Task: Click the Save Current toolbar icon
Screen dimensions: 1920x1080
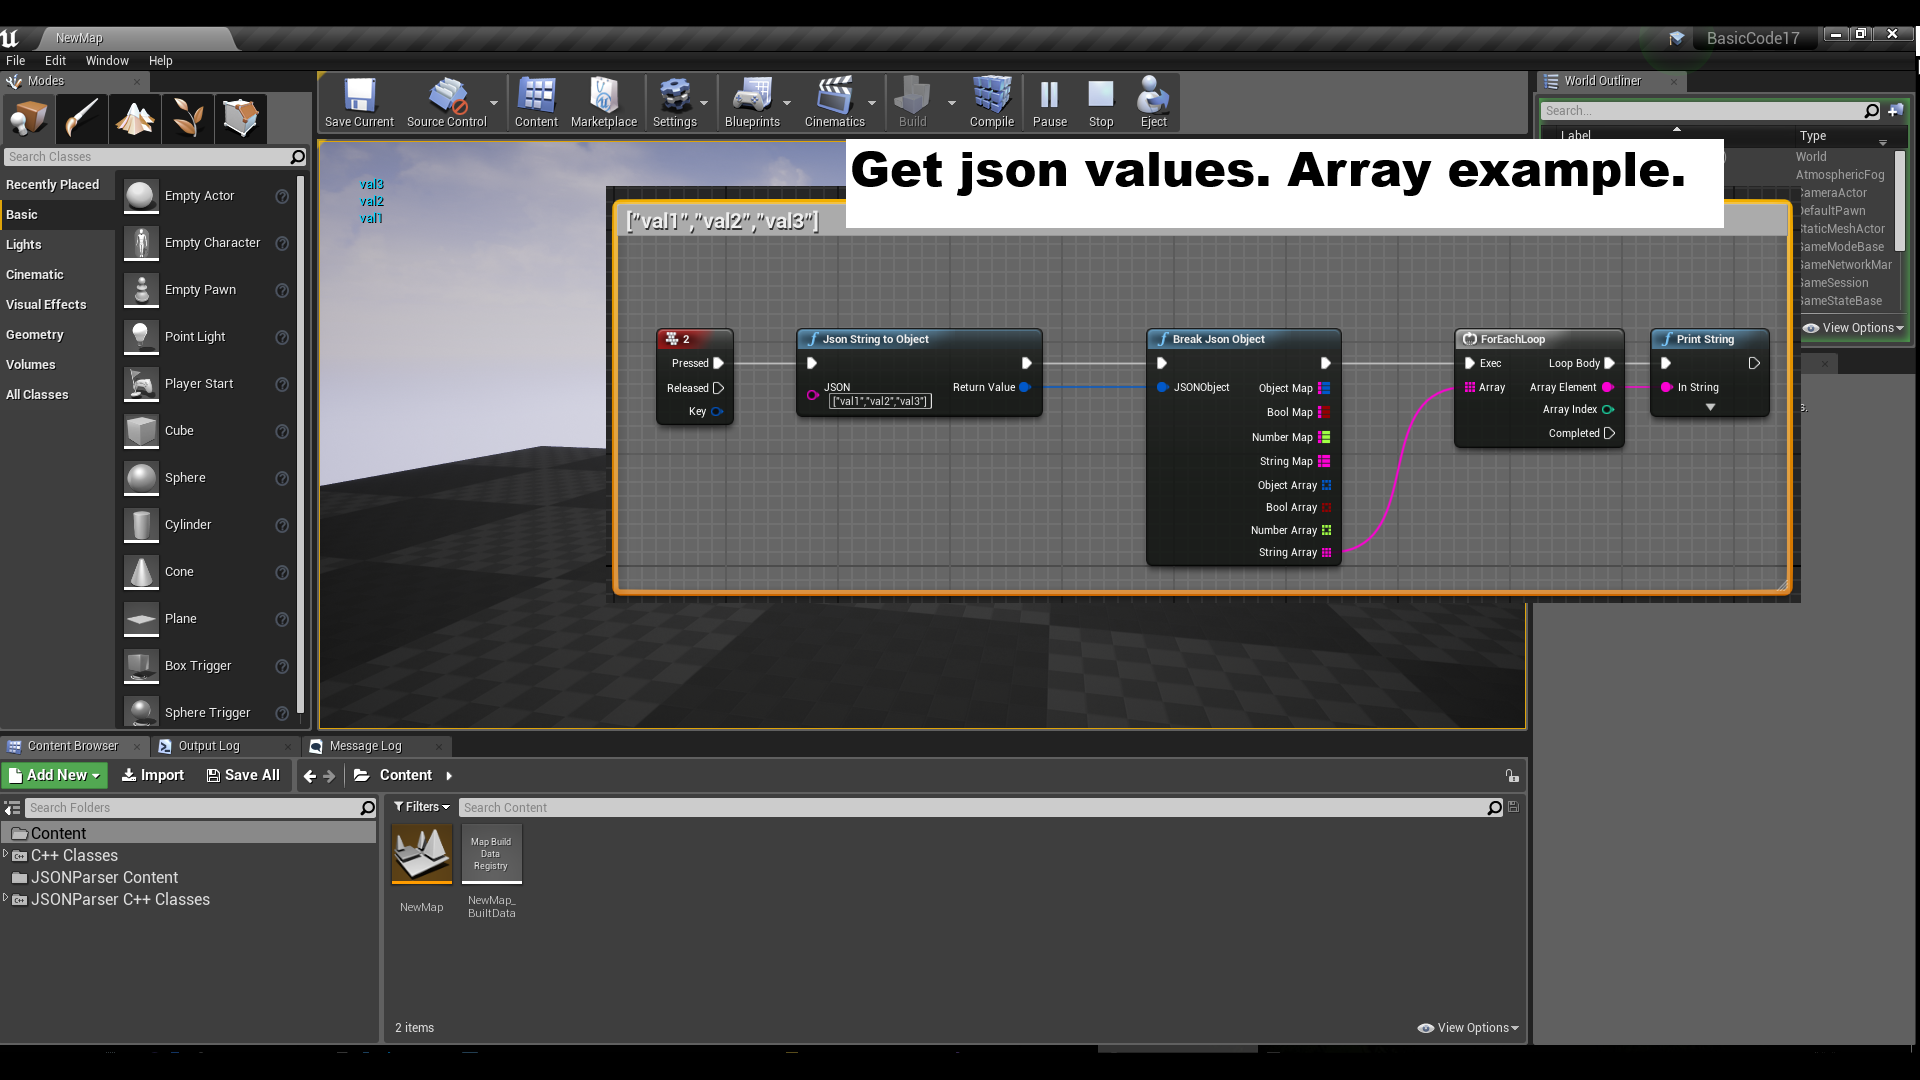Action: 359,102
